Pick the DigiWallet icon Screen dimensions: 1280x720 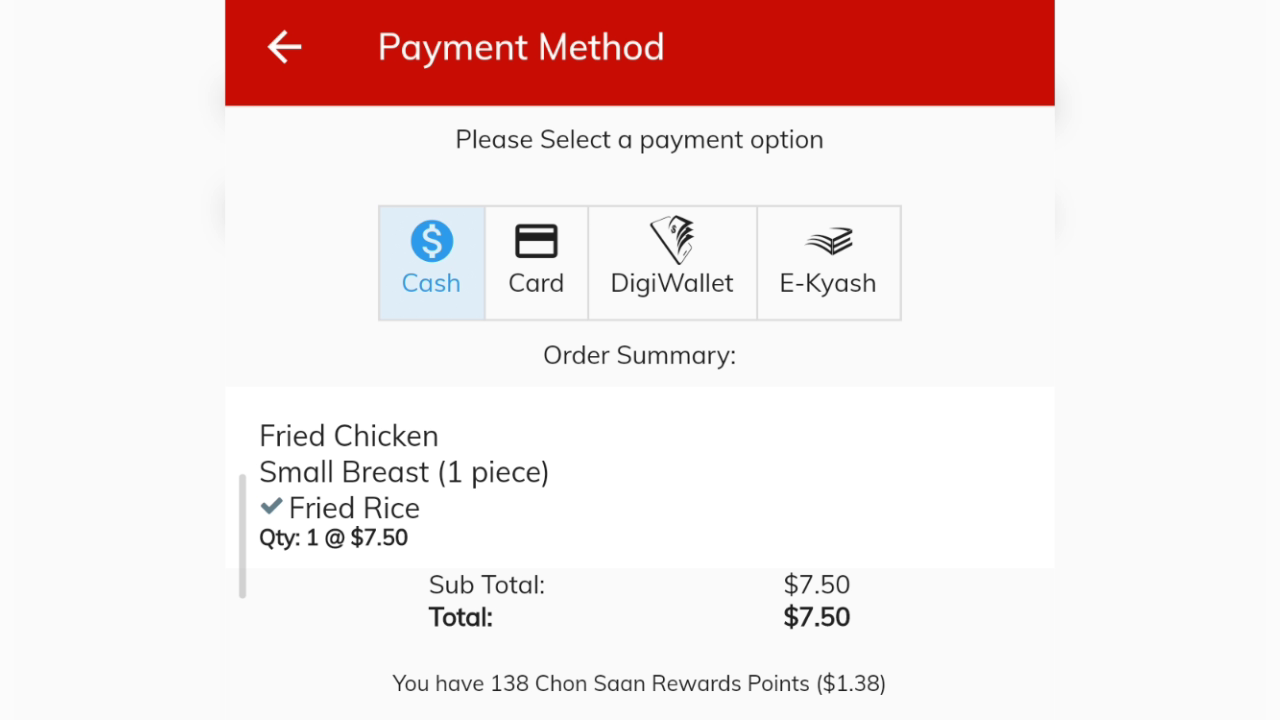click(672, 240)
